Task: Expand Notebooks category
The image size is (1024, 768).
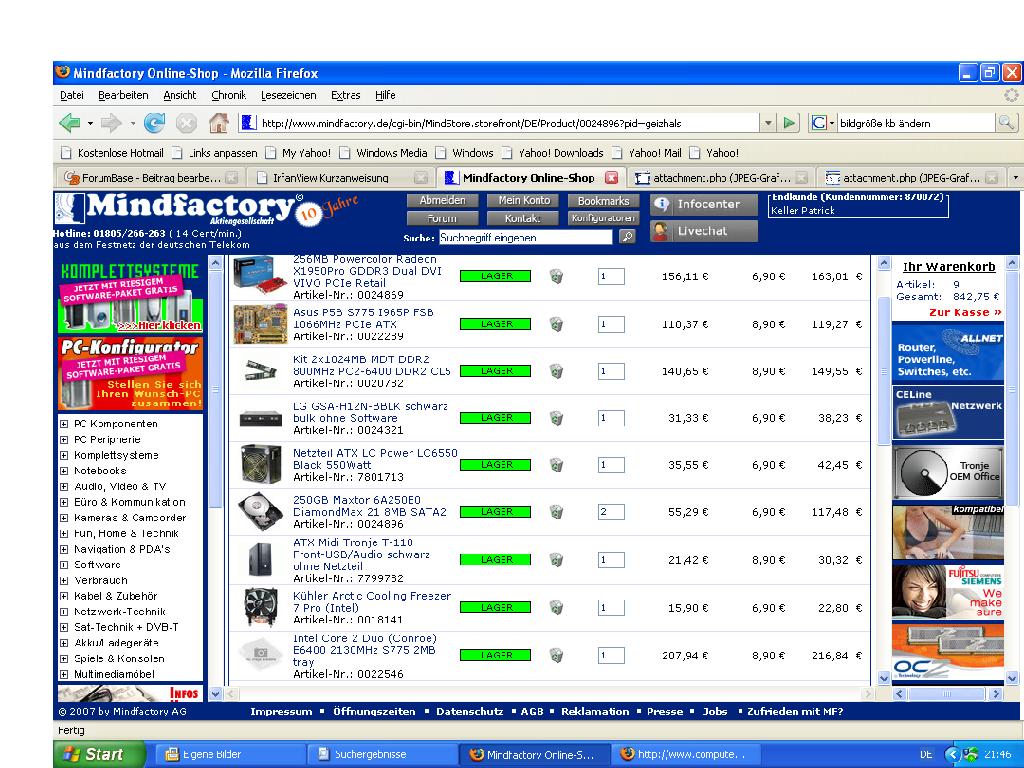Action: click(64, 471)
